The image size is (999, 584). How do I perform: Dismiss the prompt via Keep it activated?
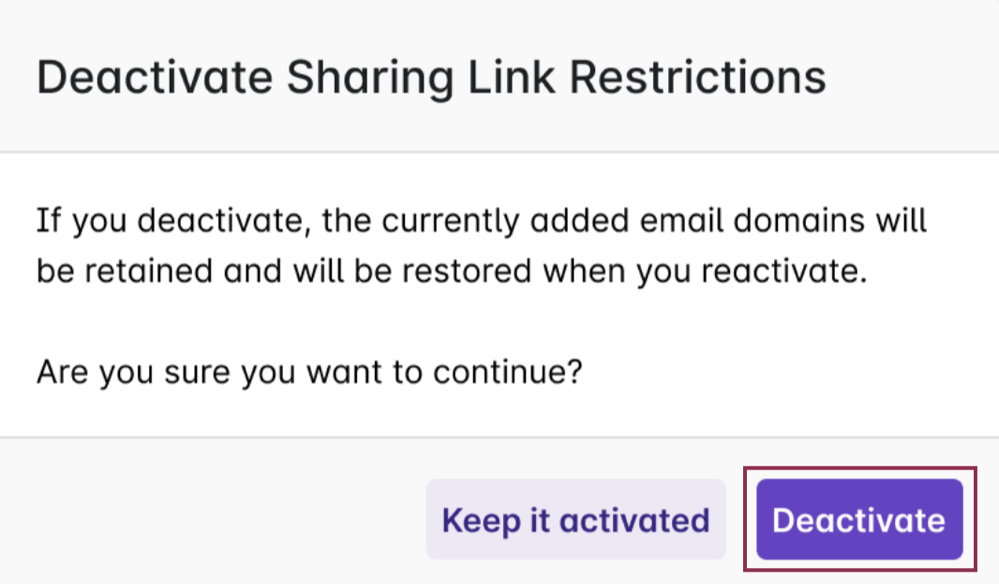576,519
